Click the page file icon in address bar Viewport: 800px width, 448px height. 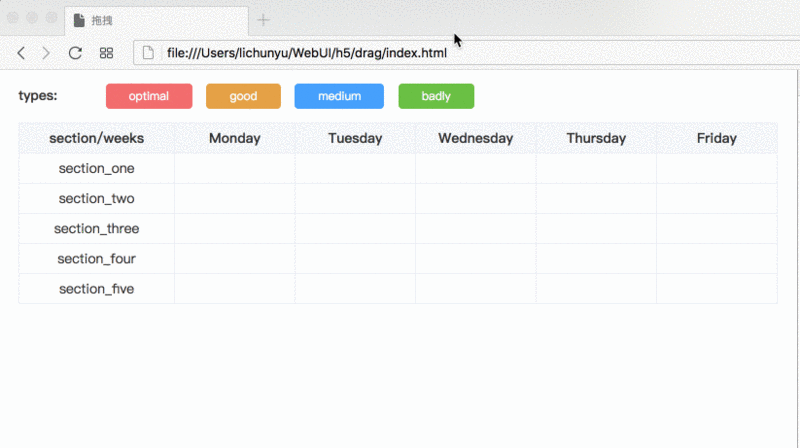pyautogui.click(x=148, y=52)
